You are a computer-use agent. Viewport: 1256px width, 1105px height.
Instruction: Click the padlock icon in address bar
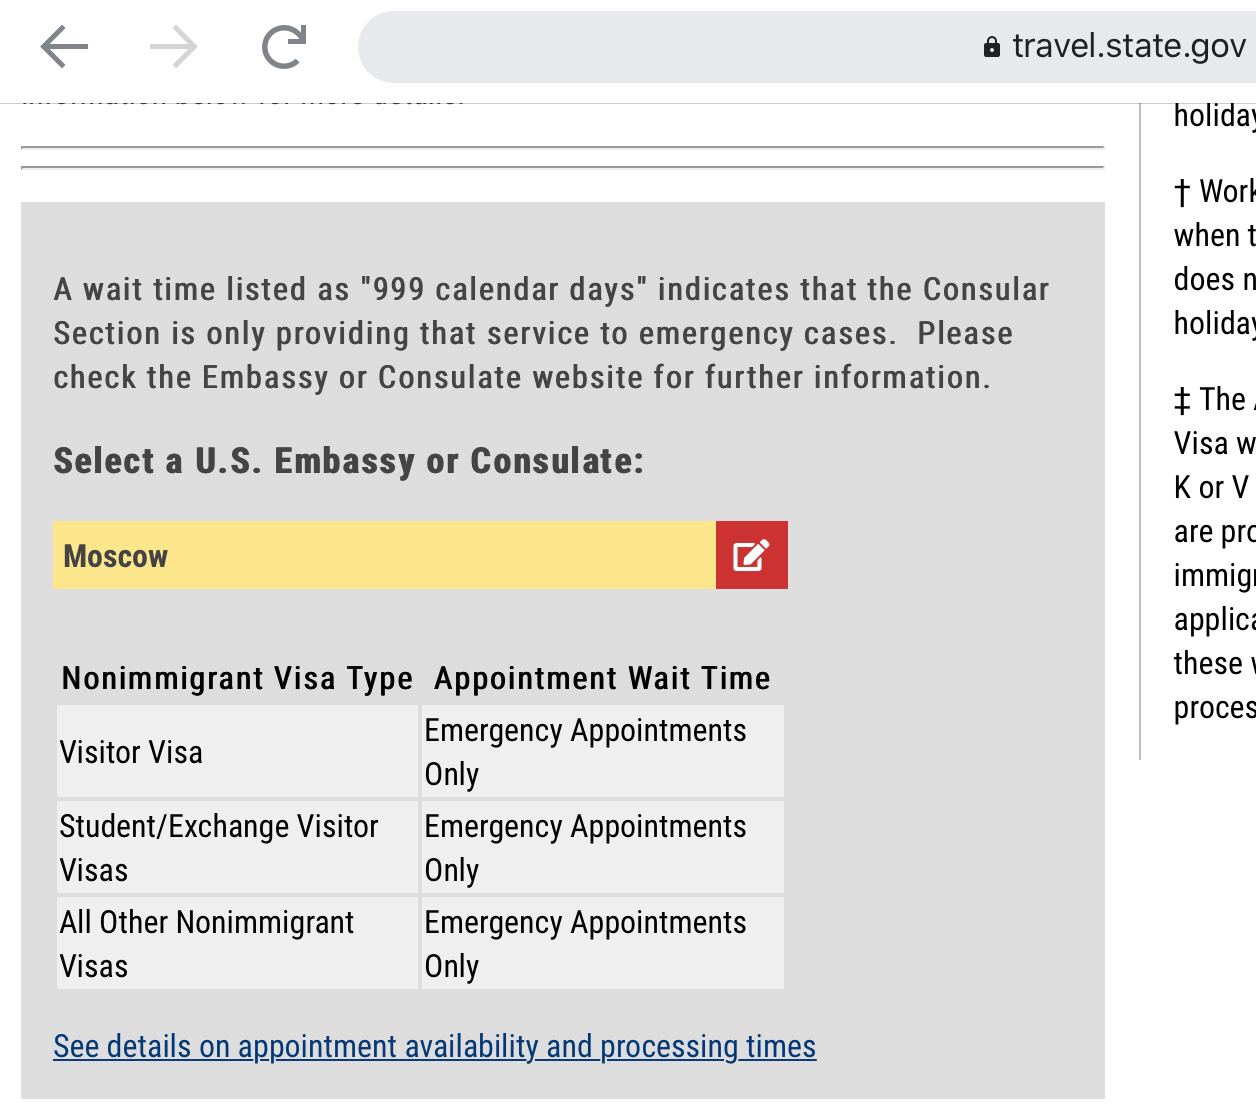[x=992, y=47]
